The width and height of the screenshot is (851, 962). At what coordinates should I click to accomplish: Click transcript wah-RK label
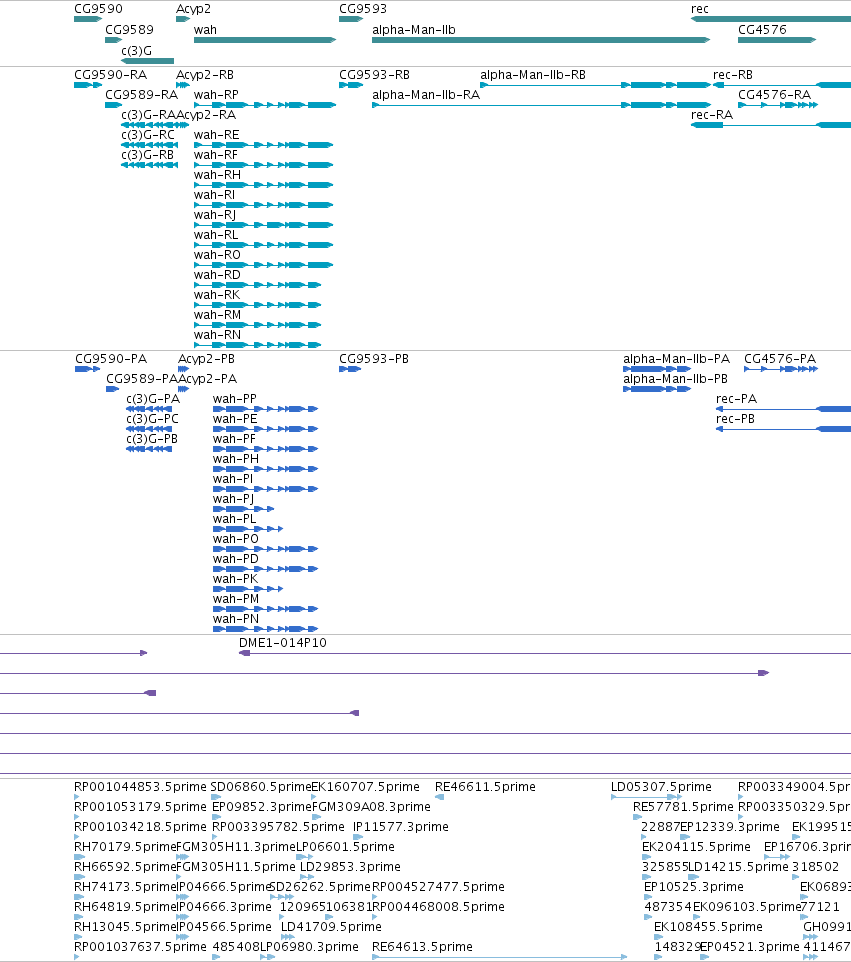tap(217, 295)
